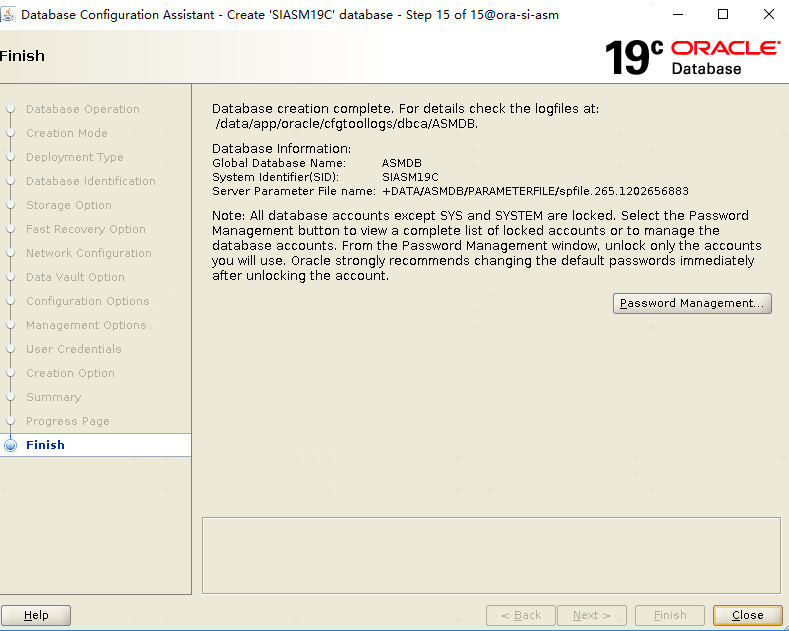Select the User Credentials step
Image resolution: width=789 pixels, height=631 pixels.
[x=74, y=349]
